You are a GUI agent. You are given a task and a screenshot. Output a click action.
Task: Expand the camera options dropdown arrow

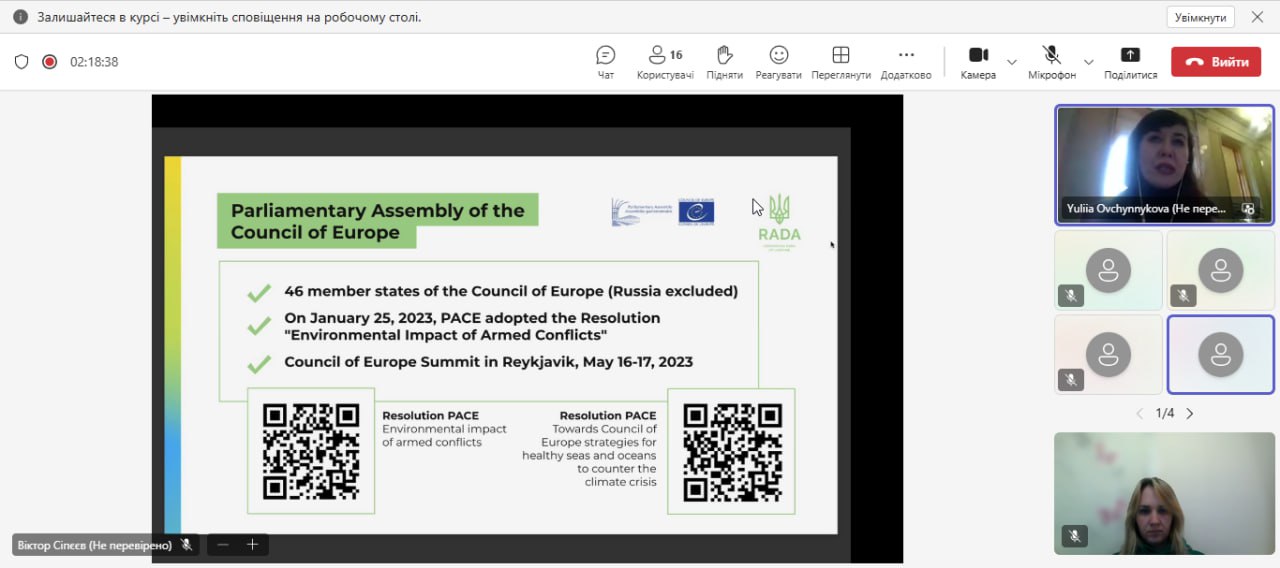coord(1011,62)
